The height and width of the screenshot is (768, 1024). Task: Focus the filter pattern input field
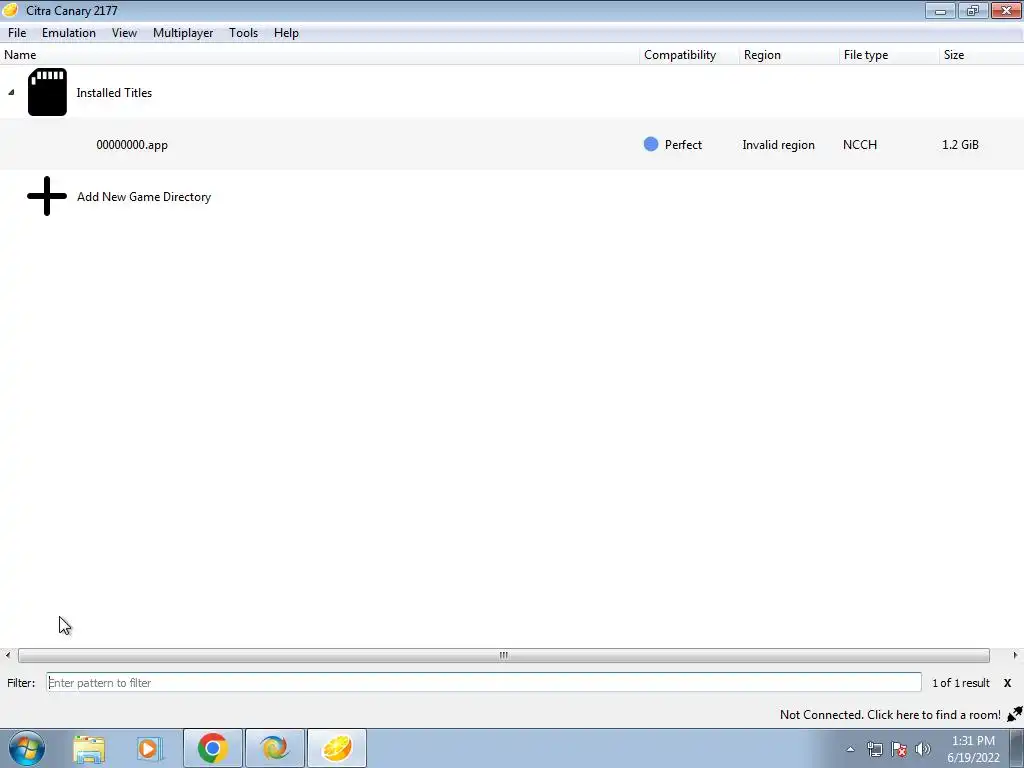[x=484, y=682]
